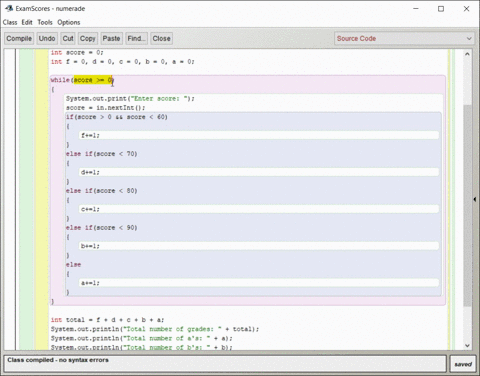Open the Class menu

click(x=10, y=22)
